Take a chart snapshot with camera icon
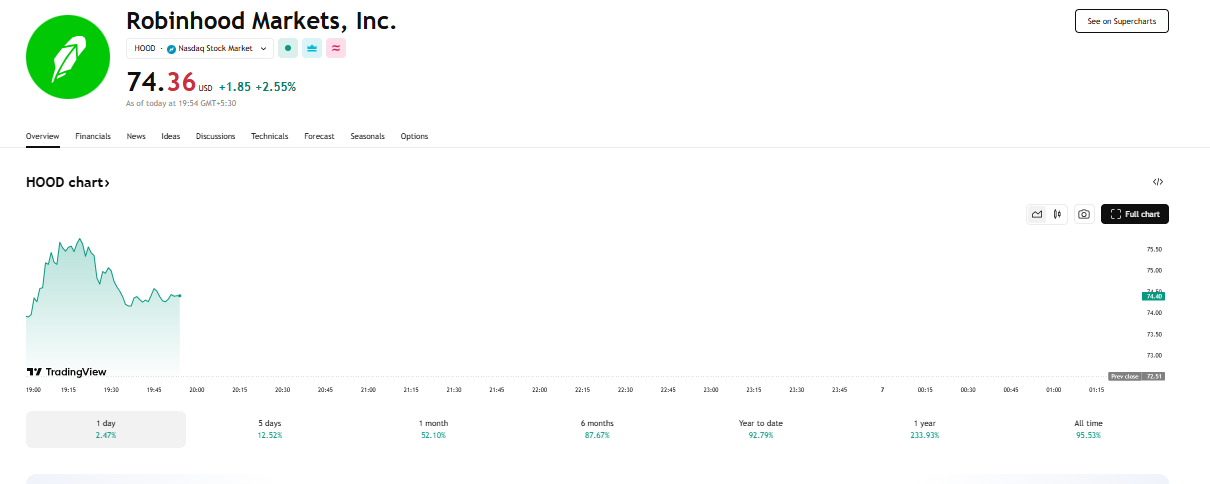1210x484 pixels. tap(1083, 214)
